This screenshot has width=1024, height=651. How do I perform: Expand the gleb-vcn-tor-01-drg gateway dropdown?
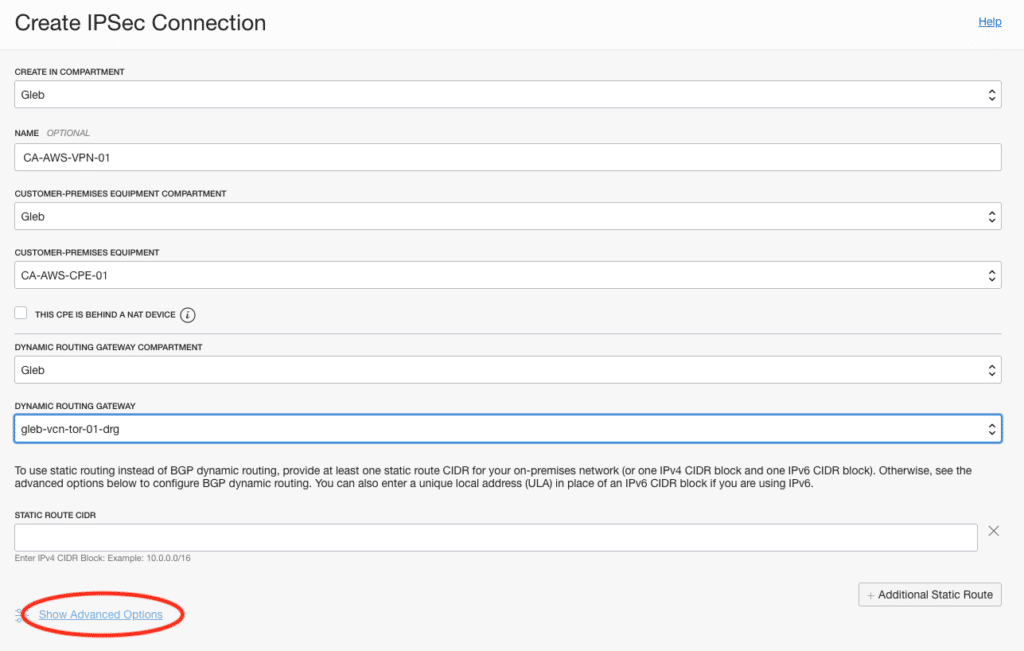click(507, 429)
